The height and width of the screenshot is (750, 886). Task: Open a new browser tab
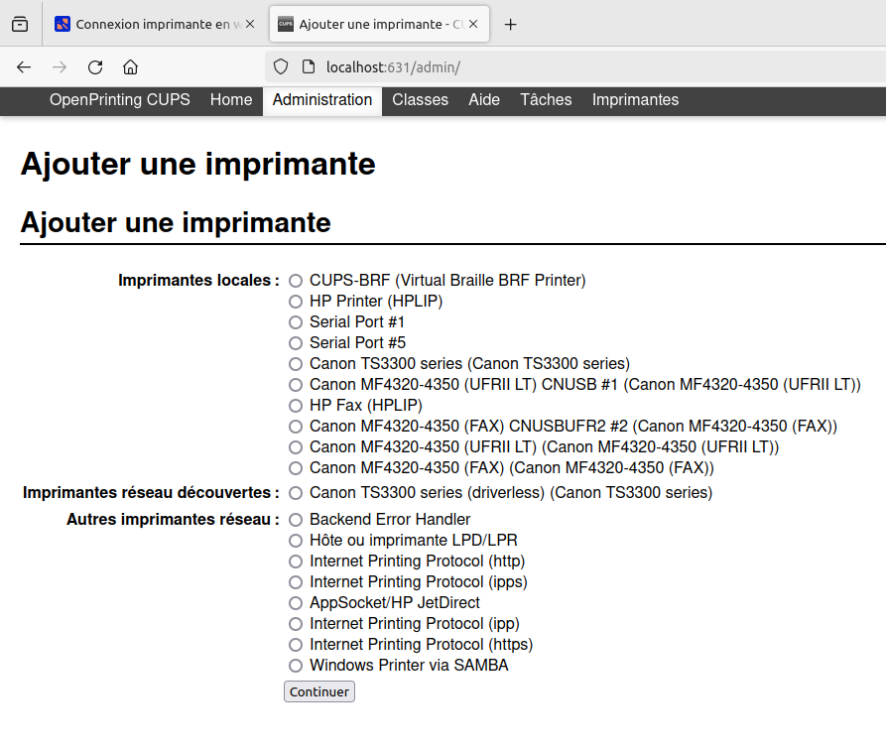[x=510, y=24]
